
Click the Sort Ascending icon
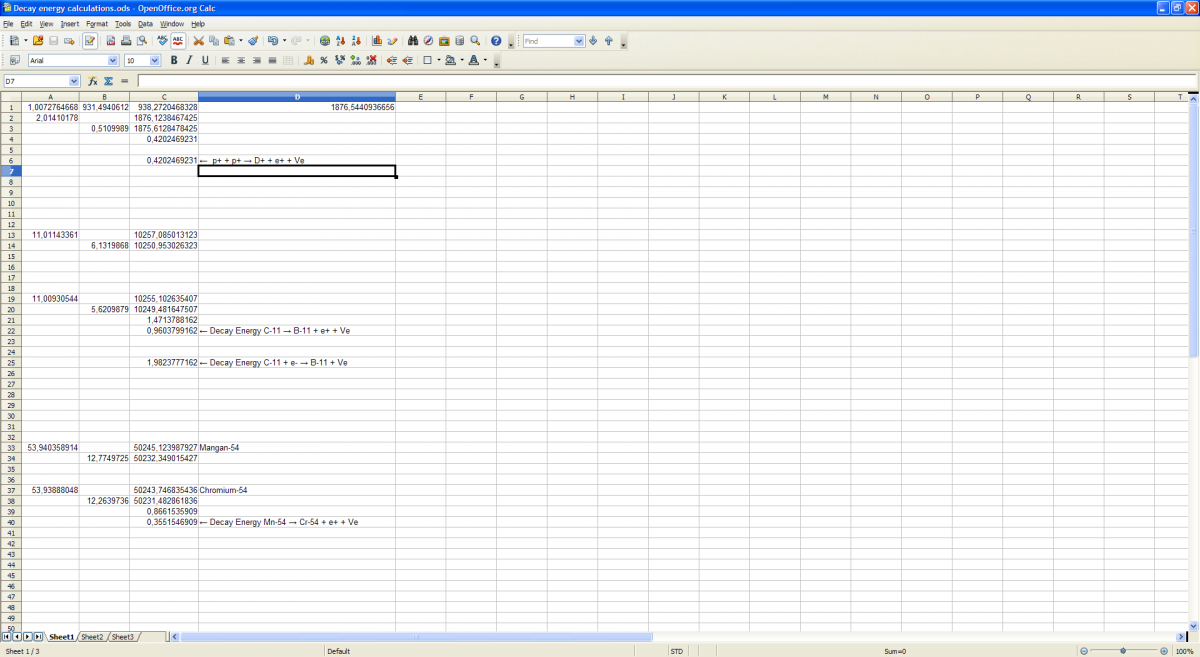[341, 41]
